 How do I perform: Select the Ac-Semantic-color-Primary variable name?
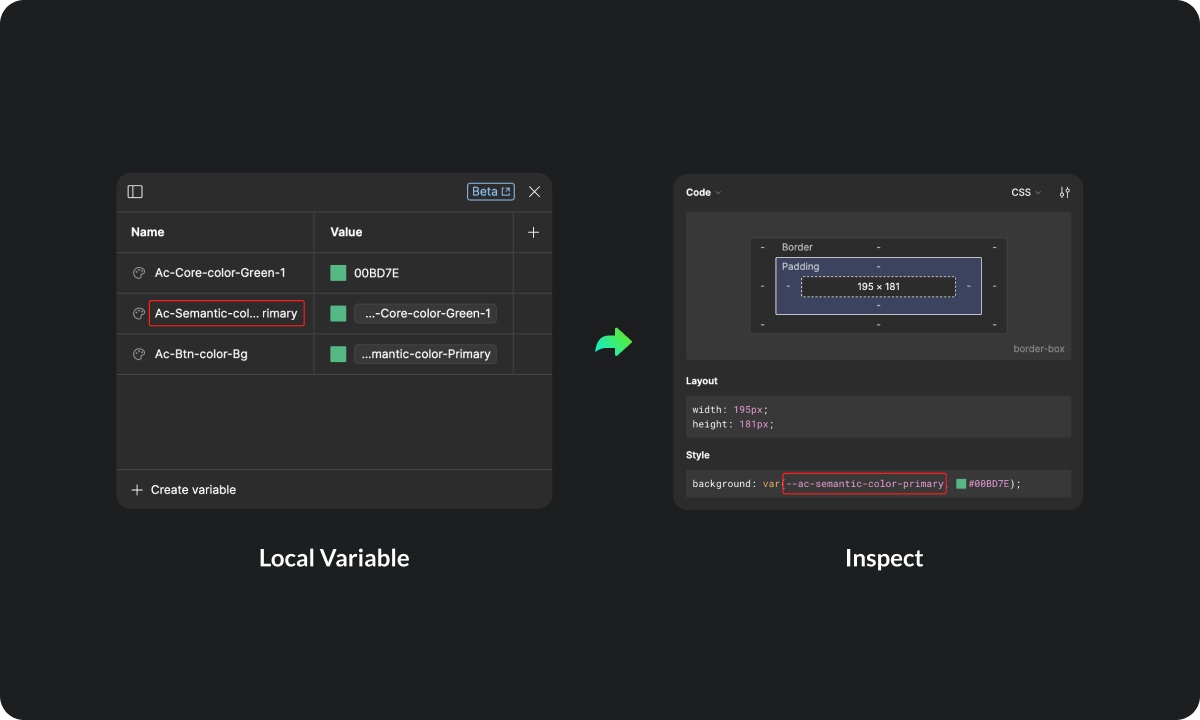click(x=226, y=314)
